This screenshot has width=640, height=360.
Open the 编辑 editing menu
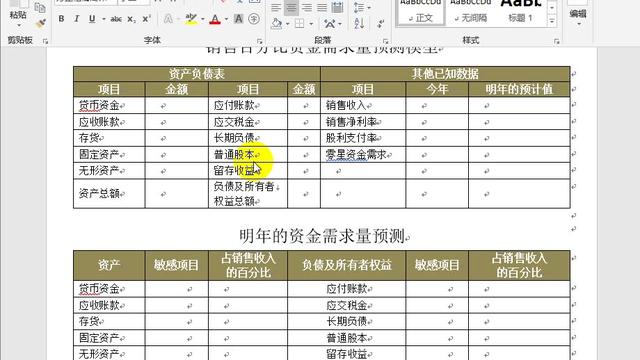pos(578,15)
